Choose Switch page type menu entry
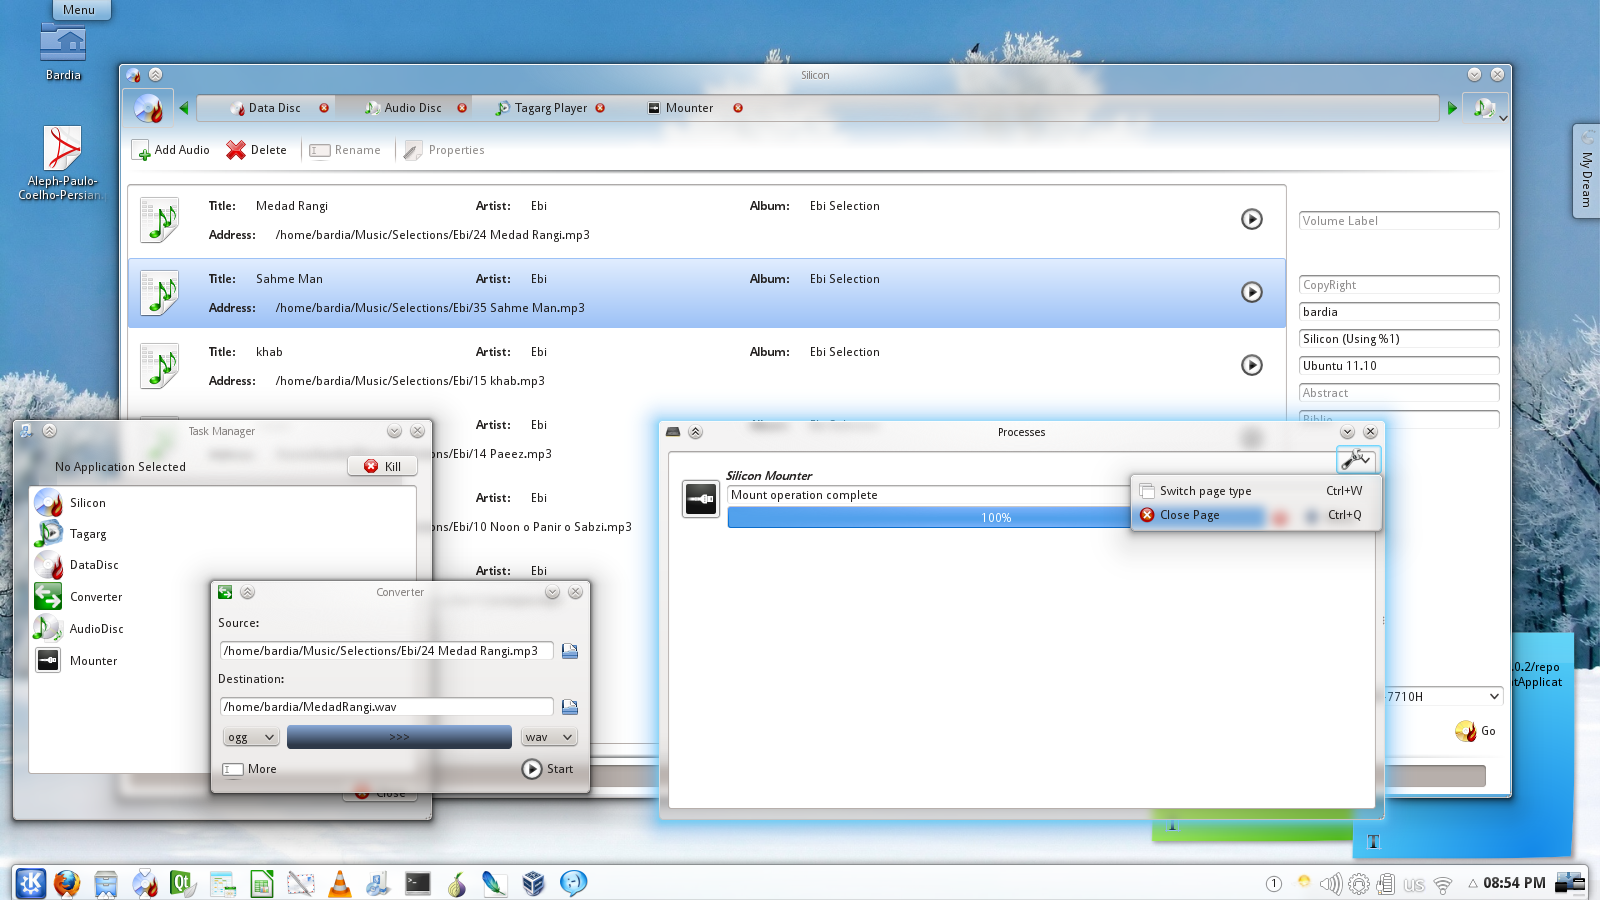The width and height of the screenshot is (1600, 900). click(x=1255, y=491)
